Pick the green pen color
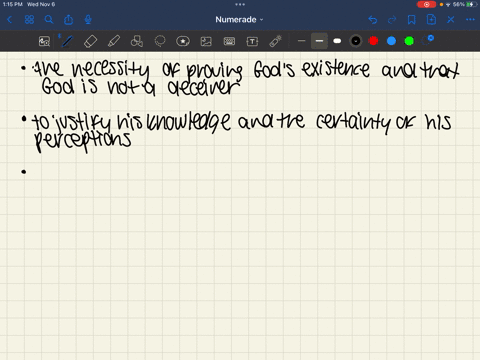 (x=409, y=41)
